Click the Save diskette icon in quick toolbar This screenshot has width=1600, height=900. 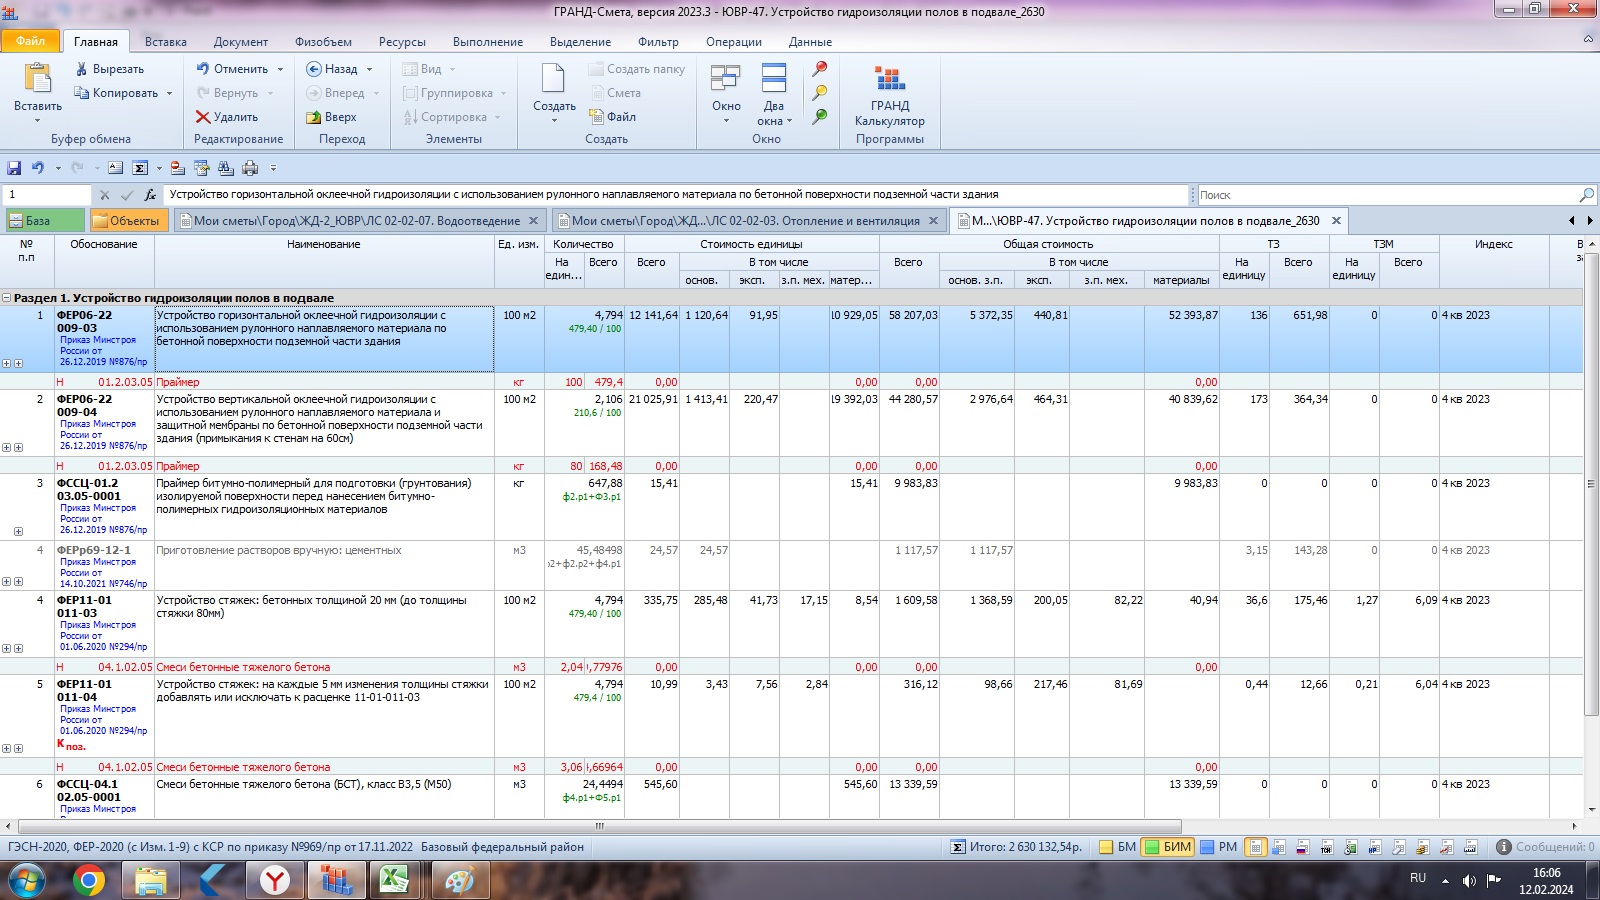tap(14, 168)
